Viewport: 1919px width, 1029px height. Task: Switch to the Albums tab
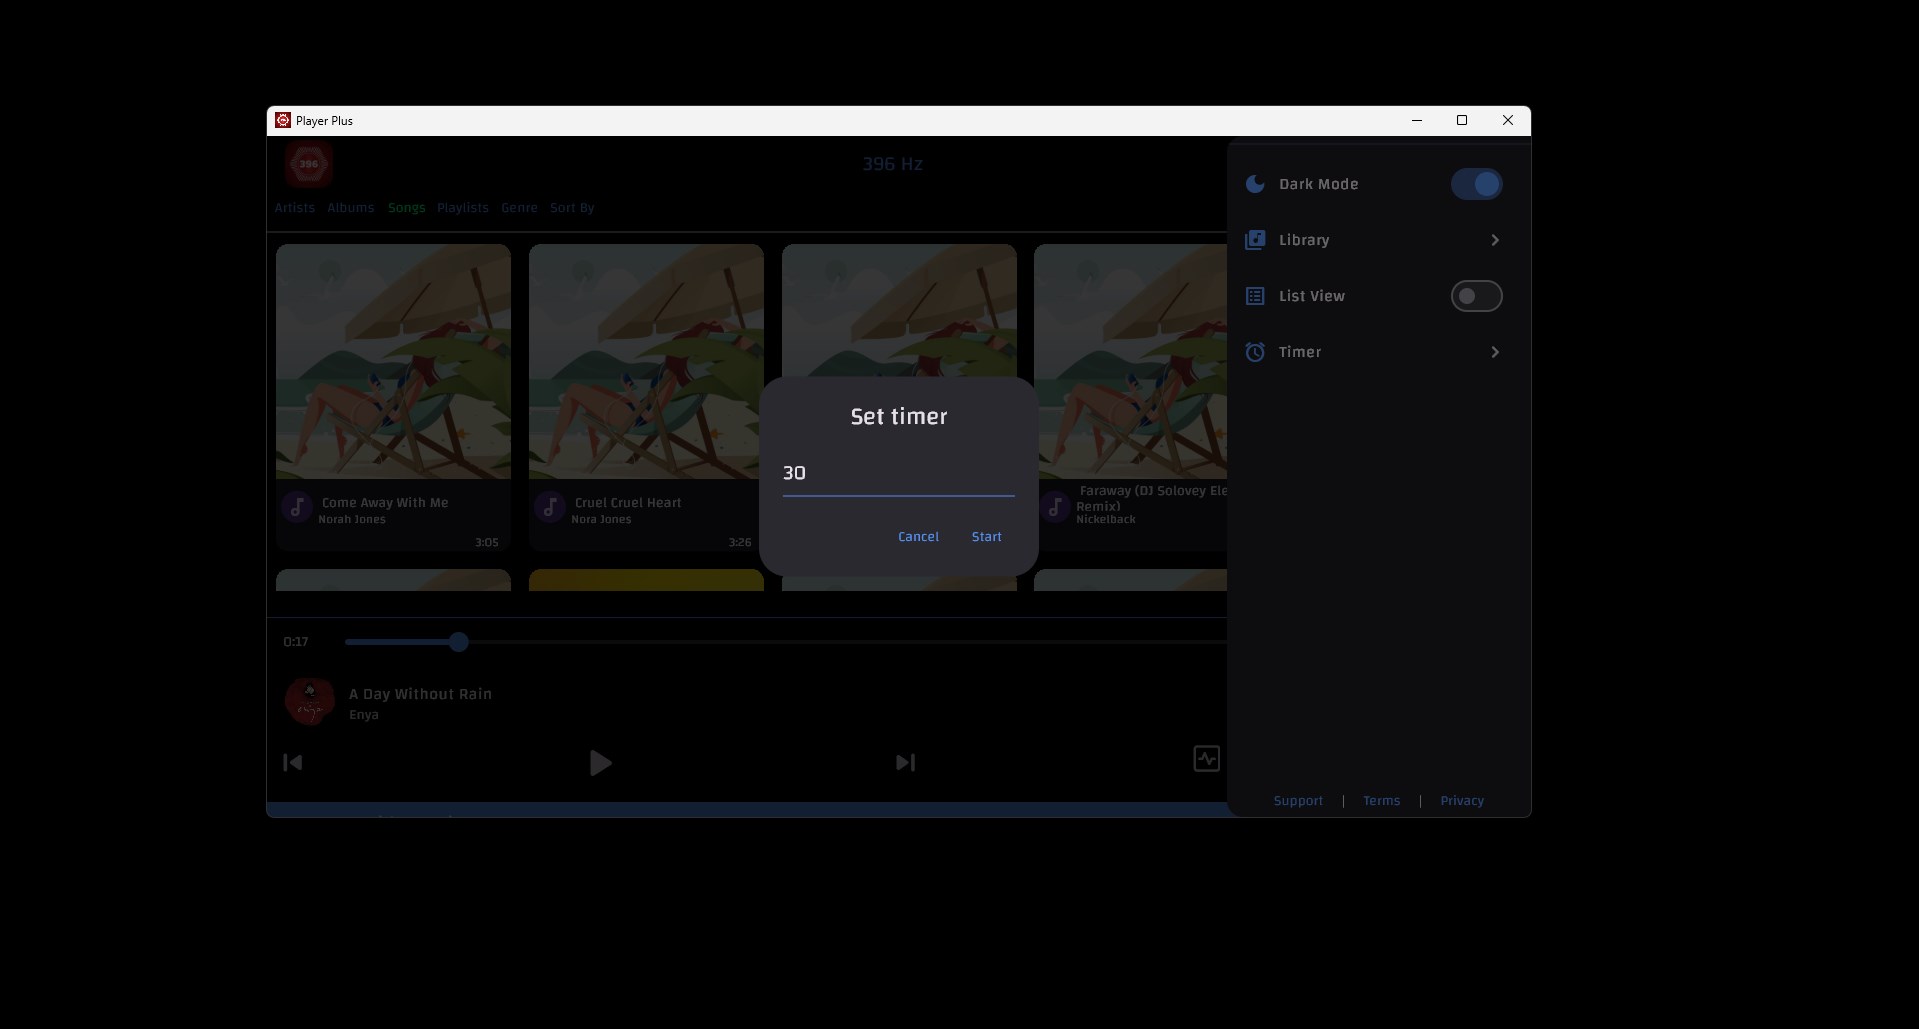[x=351, y=208]
